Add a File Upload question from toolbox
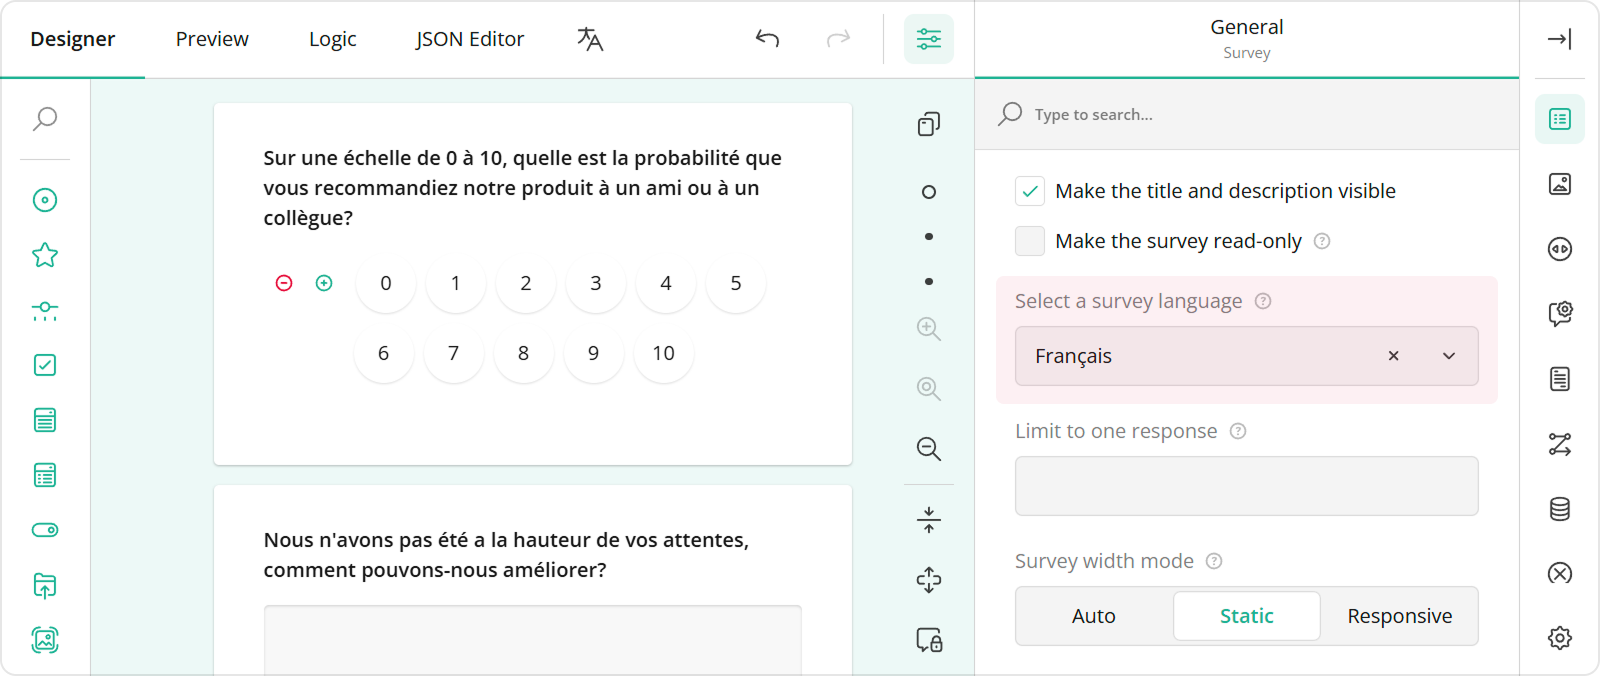This screenshot has width=1600, height=676. [x=45, y=585]
